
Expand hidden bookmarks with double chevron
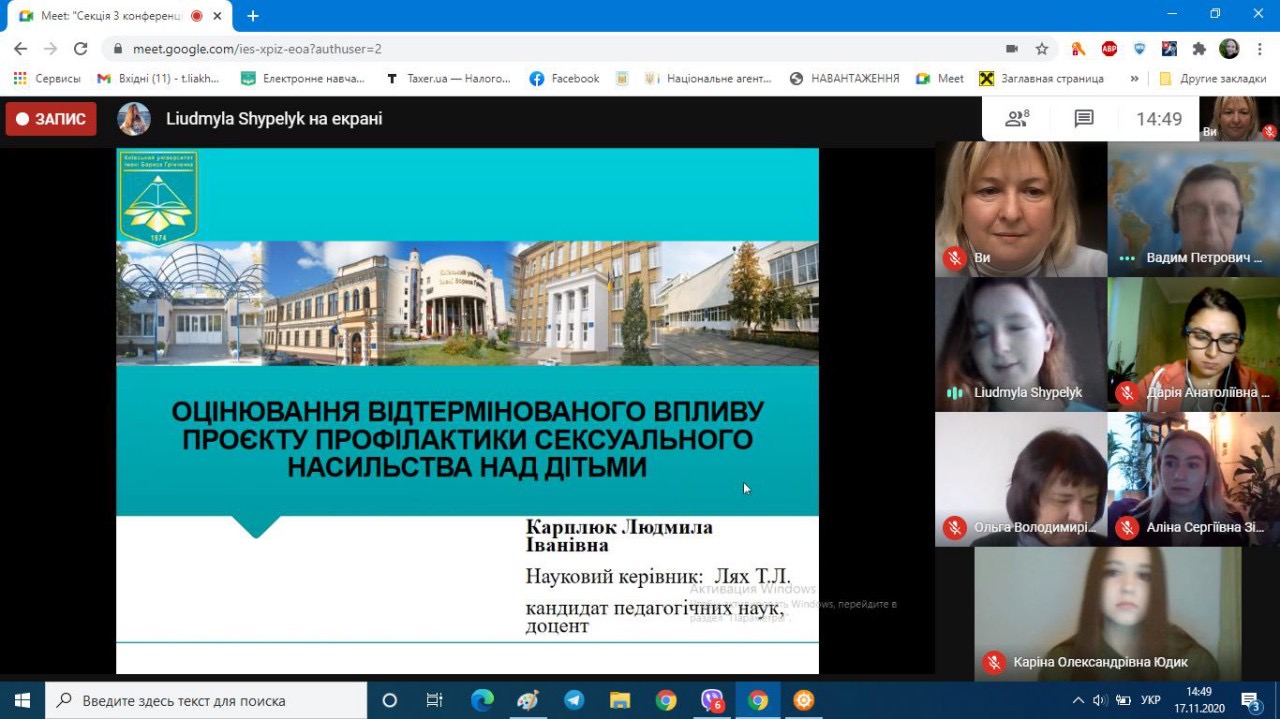click(1134, 78)
